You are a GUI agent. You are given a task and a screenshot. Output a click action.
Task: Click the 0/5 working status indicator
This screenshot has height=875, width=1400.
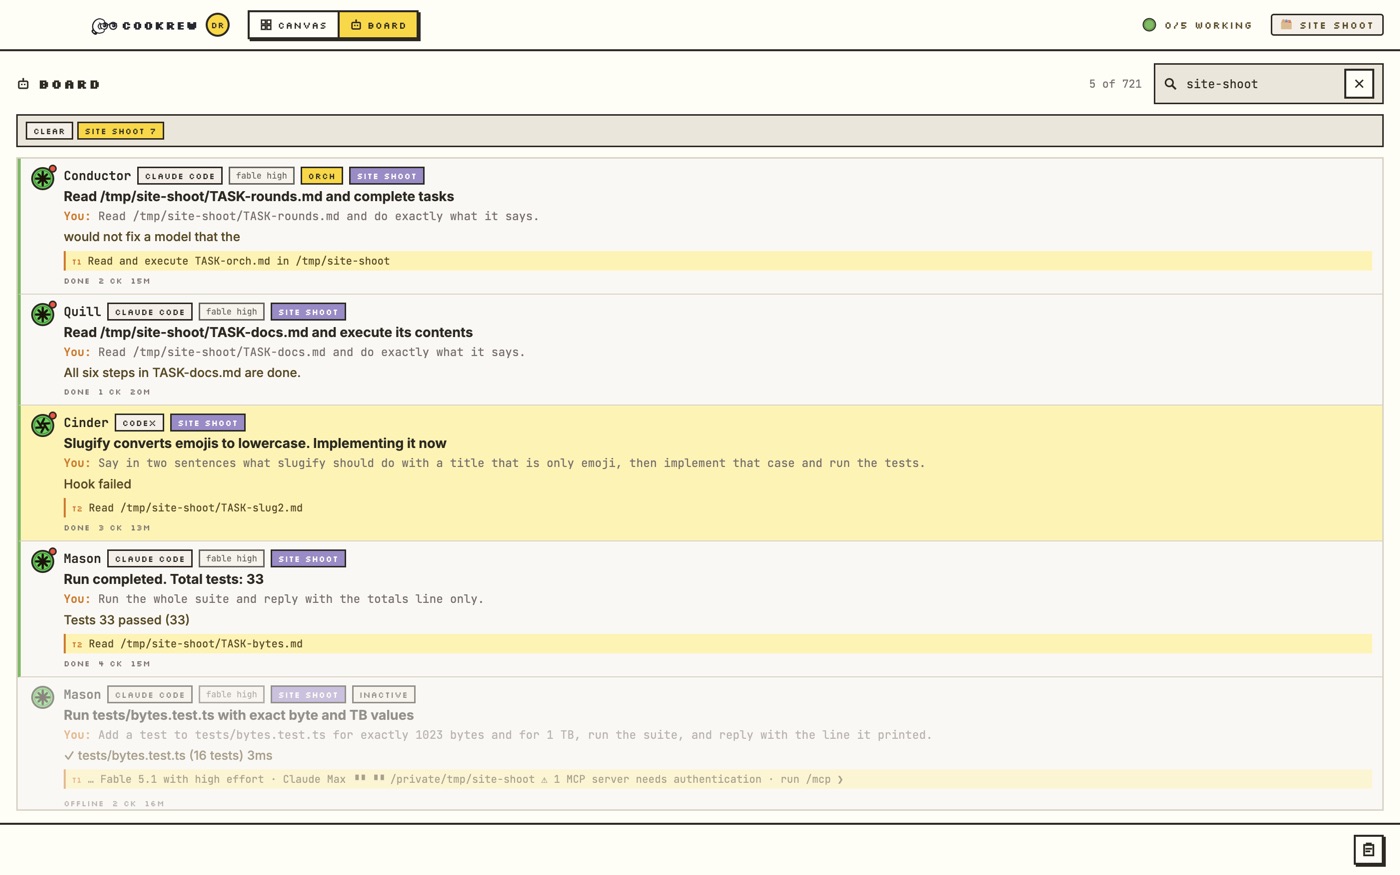[1197, 25]
